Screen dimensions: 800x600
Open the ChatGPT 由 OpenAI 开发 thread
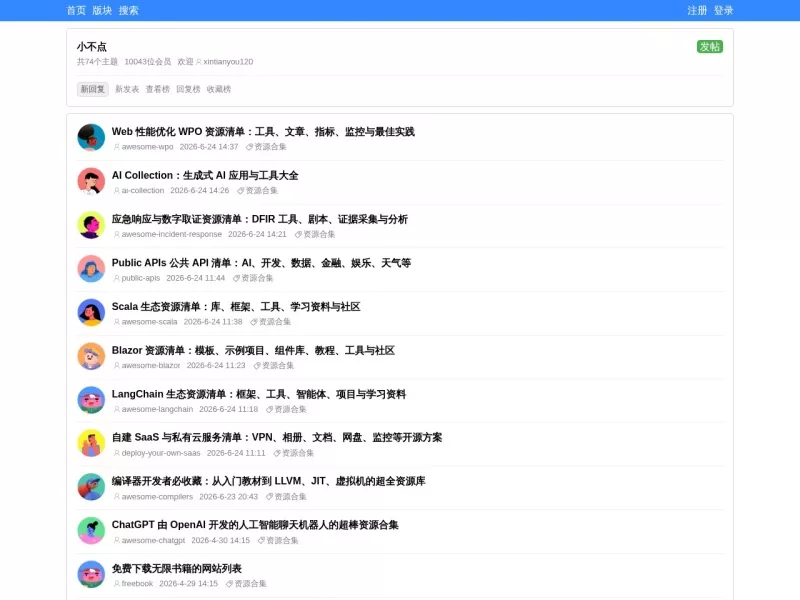pos(255,525)
